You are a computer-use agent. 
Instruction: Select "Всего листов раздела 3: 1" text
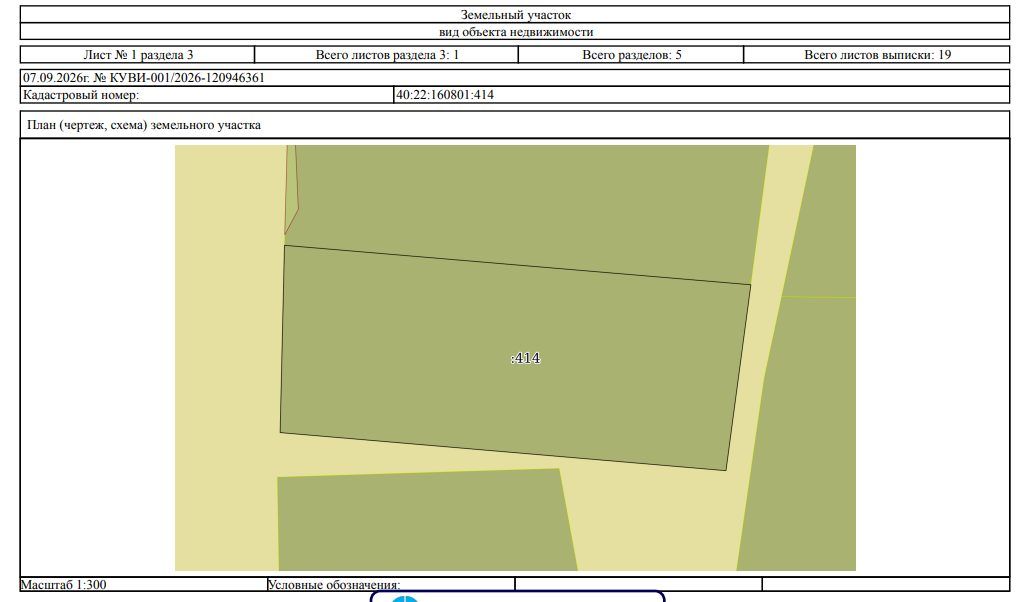[x=387, y=55]
